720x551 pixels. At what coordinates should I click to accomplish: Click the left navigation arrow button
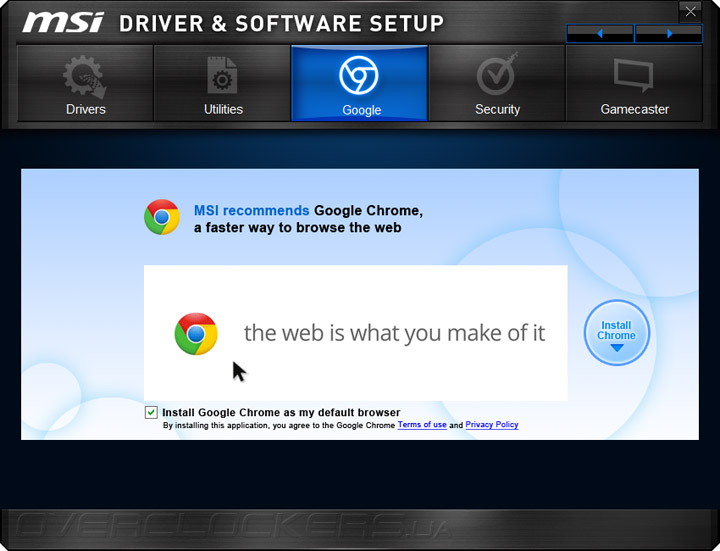[x=600, y=34]
